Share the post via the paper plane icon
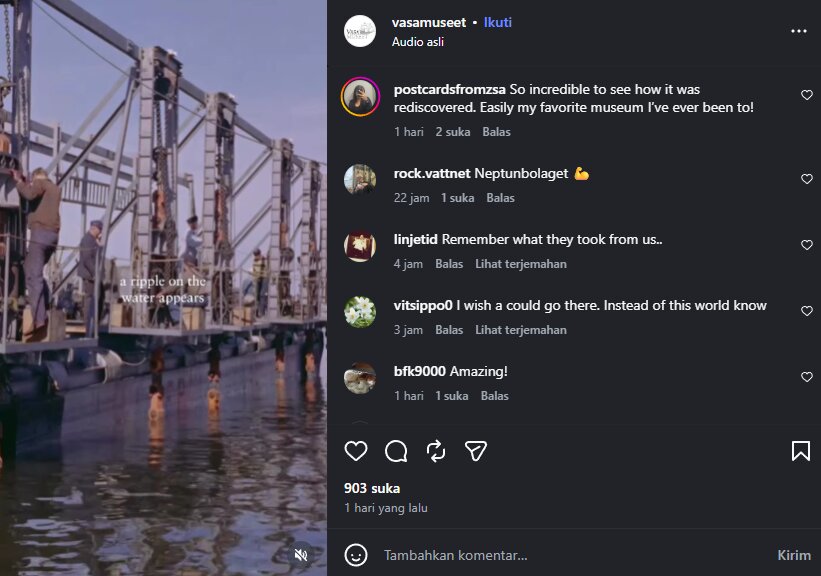The height and width of the screenshot is (576, 821). tap(476, 451)
